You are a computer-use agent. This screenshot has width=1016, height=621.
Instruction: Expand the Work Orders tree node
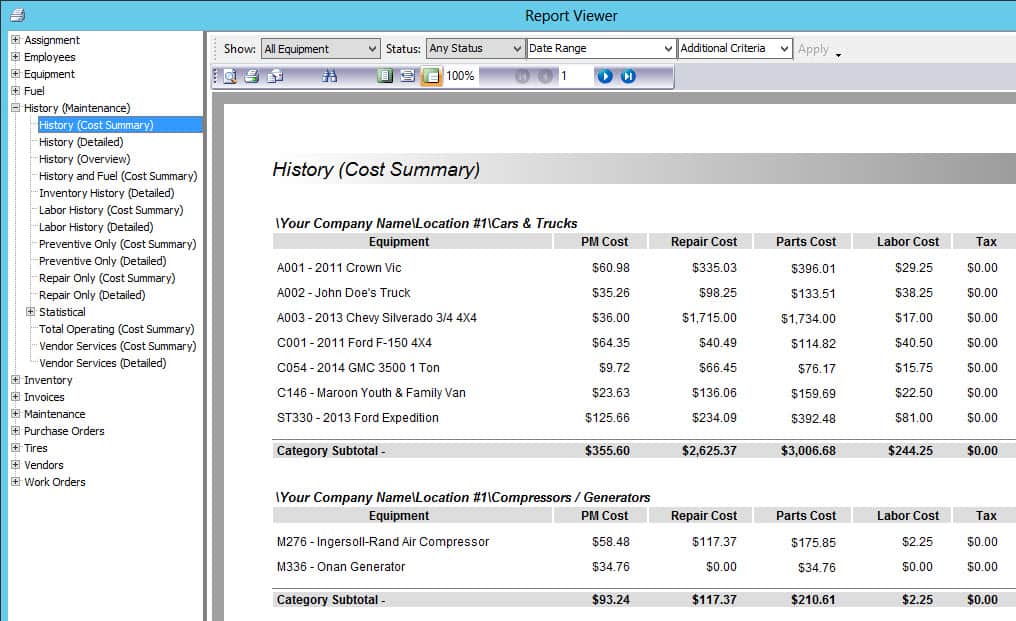(x=16, y=482)
